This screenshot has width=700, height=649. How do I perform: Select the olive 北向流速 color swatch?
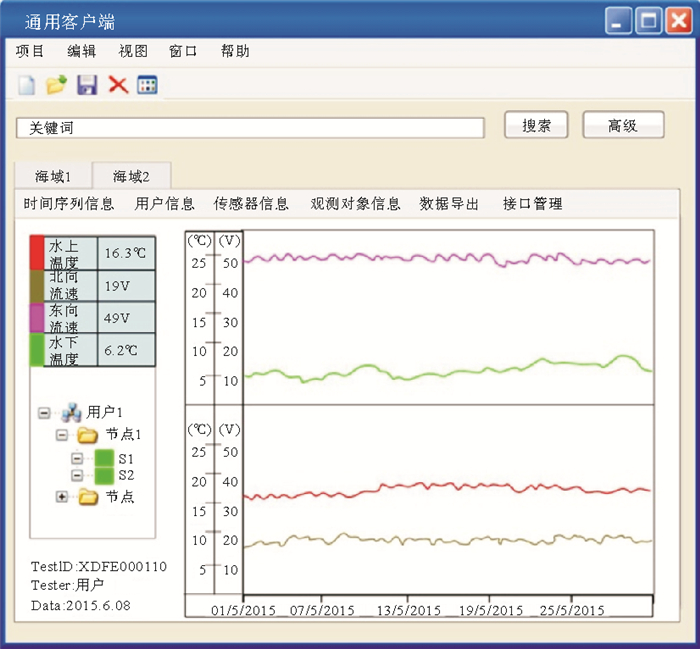tap(37, 286)
